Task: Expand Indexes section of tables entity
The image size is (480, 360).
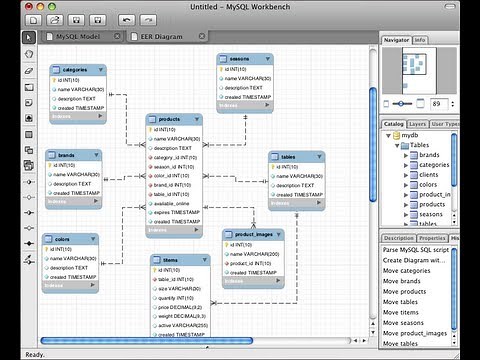Action: pyautogui.click(x=319, y=203)
